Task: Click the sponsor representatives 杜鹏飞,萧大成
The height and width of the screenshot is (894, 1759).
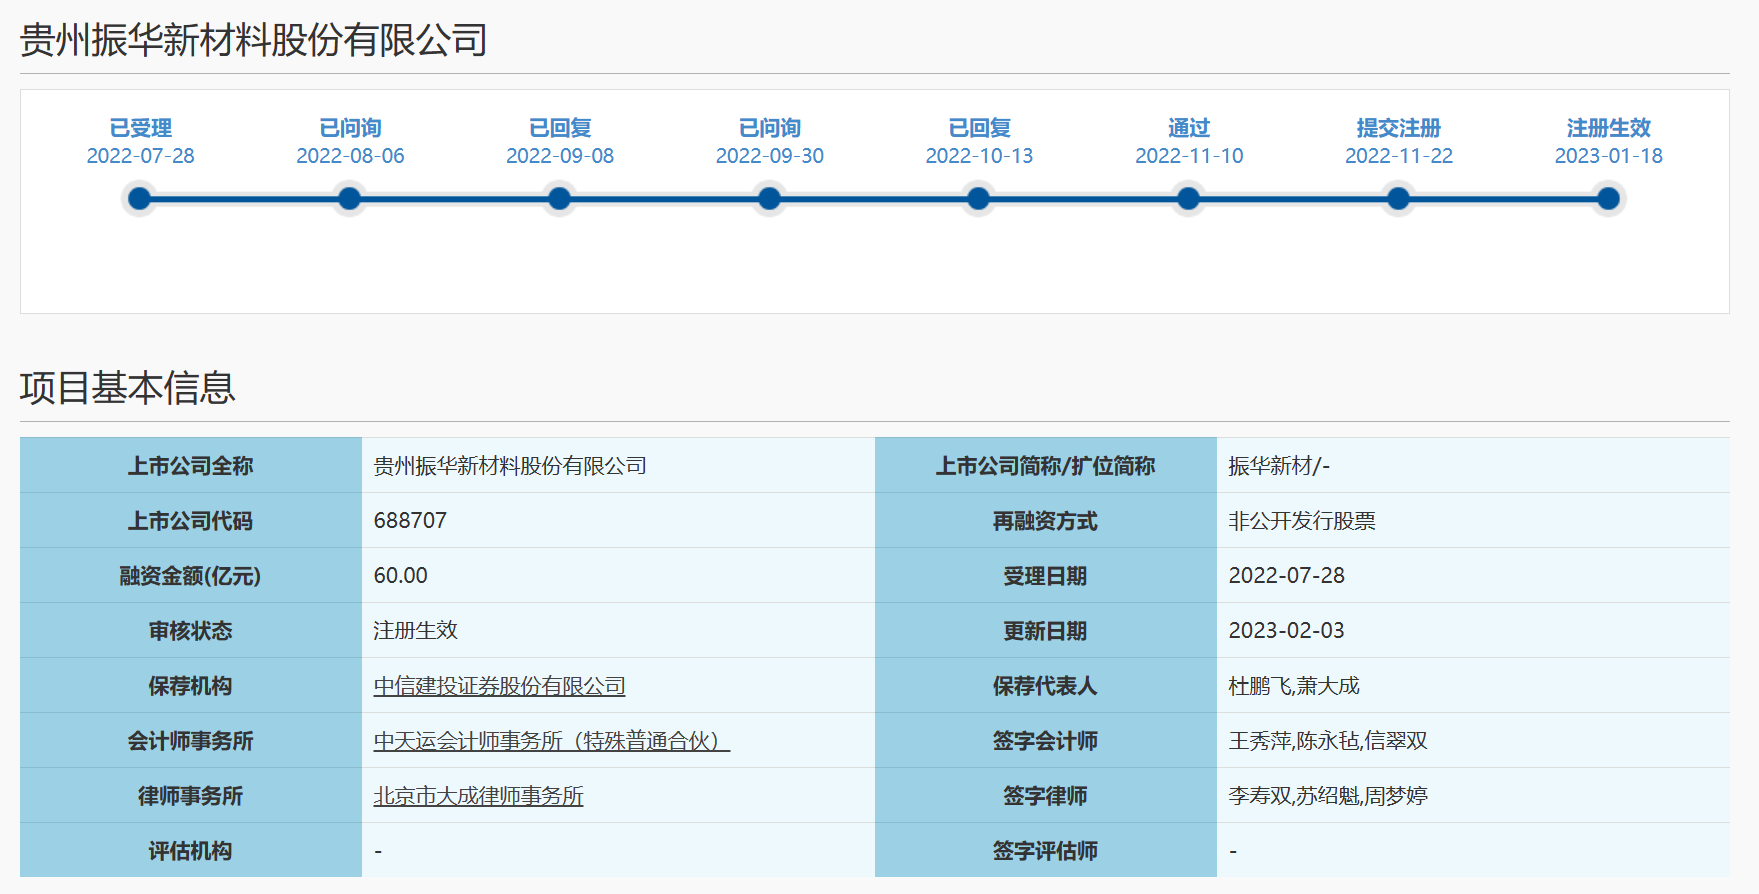Action: (x=1294, y=686)
